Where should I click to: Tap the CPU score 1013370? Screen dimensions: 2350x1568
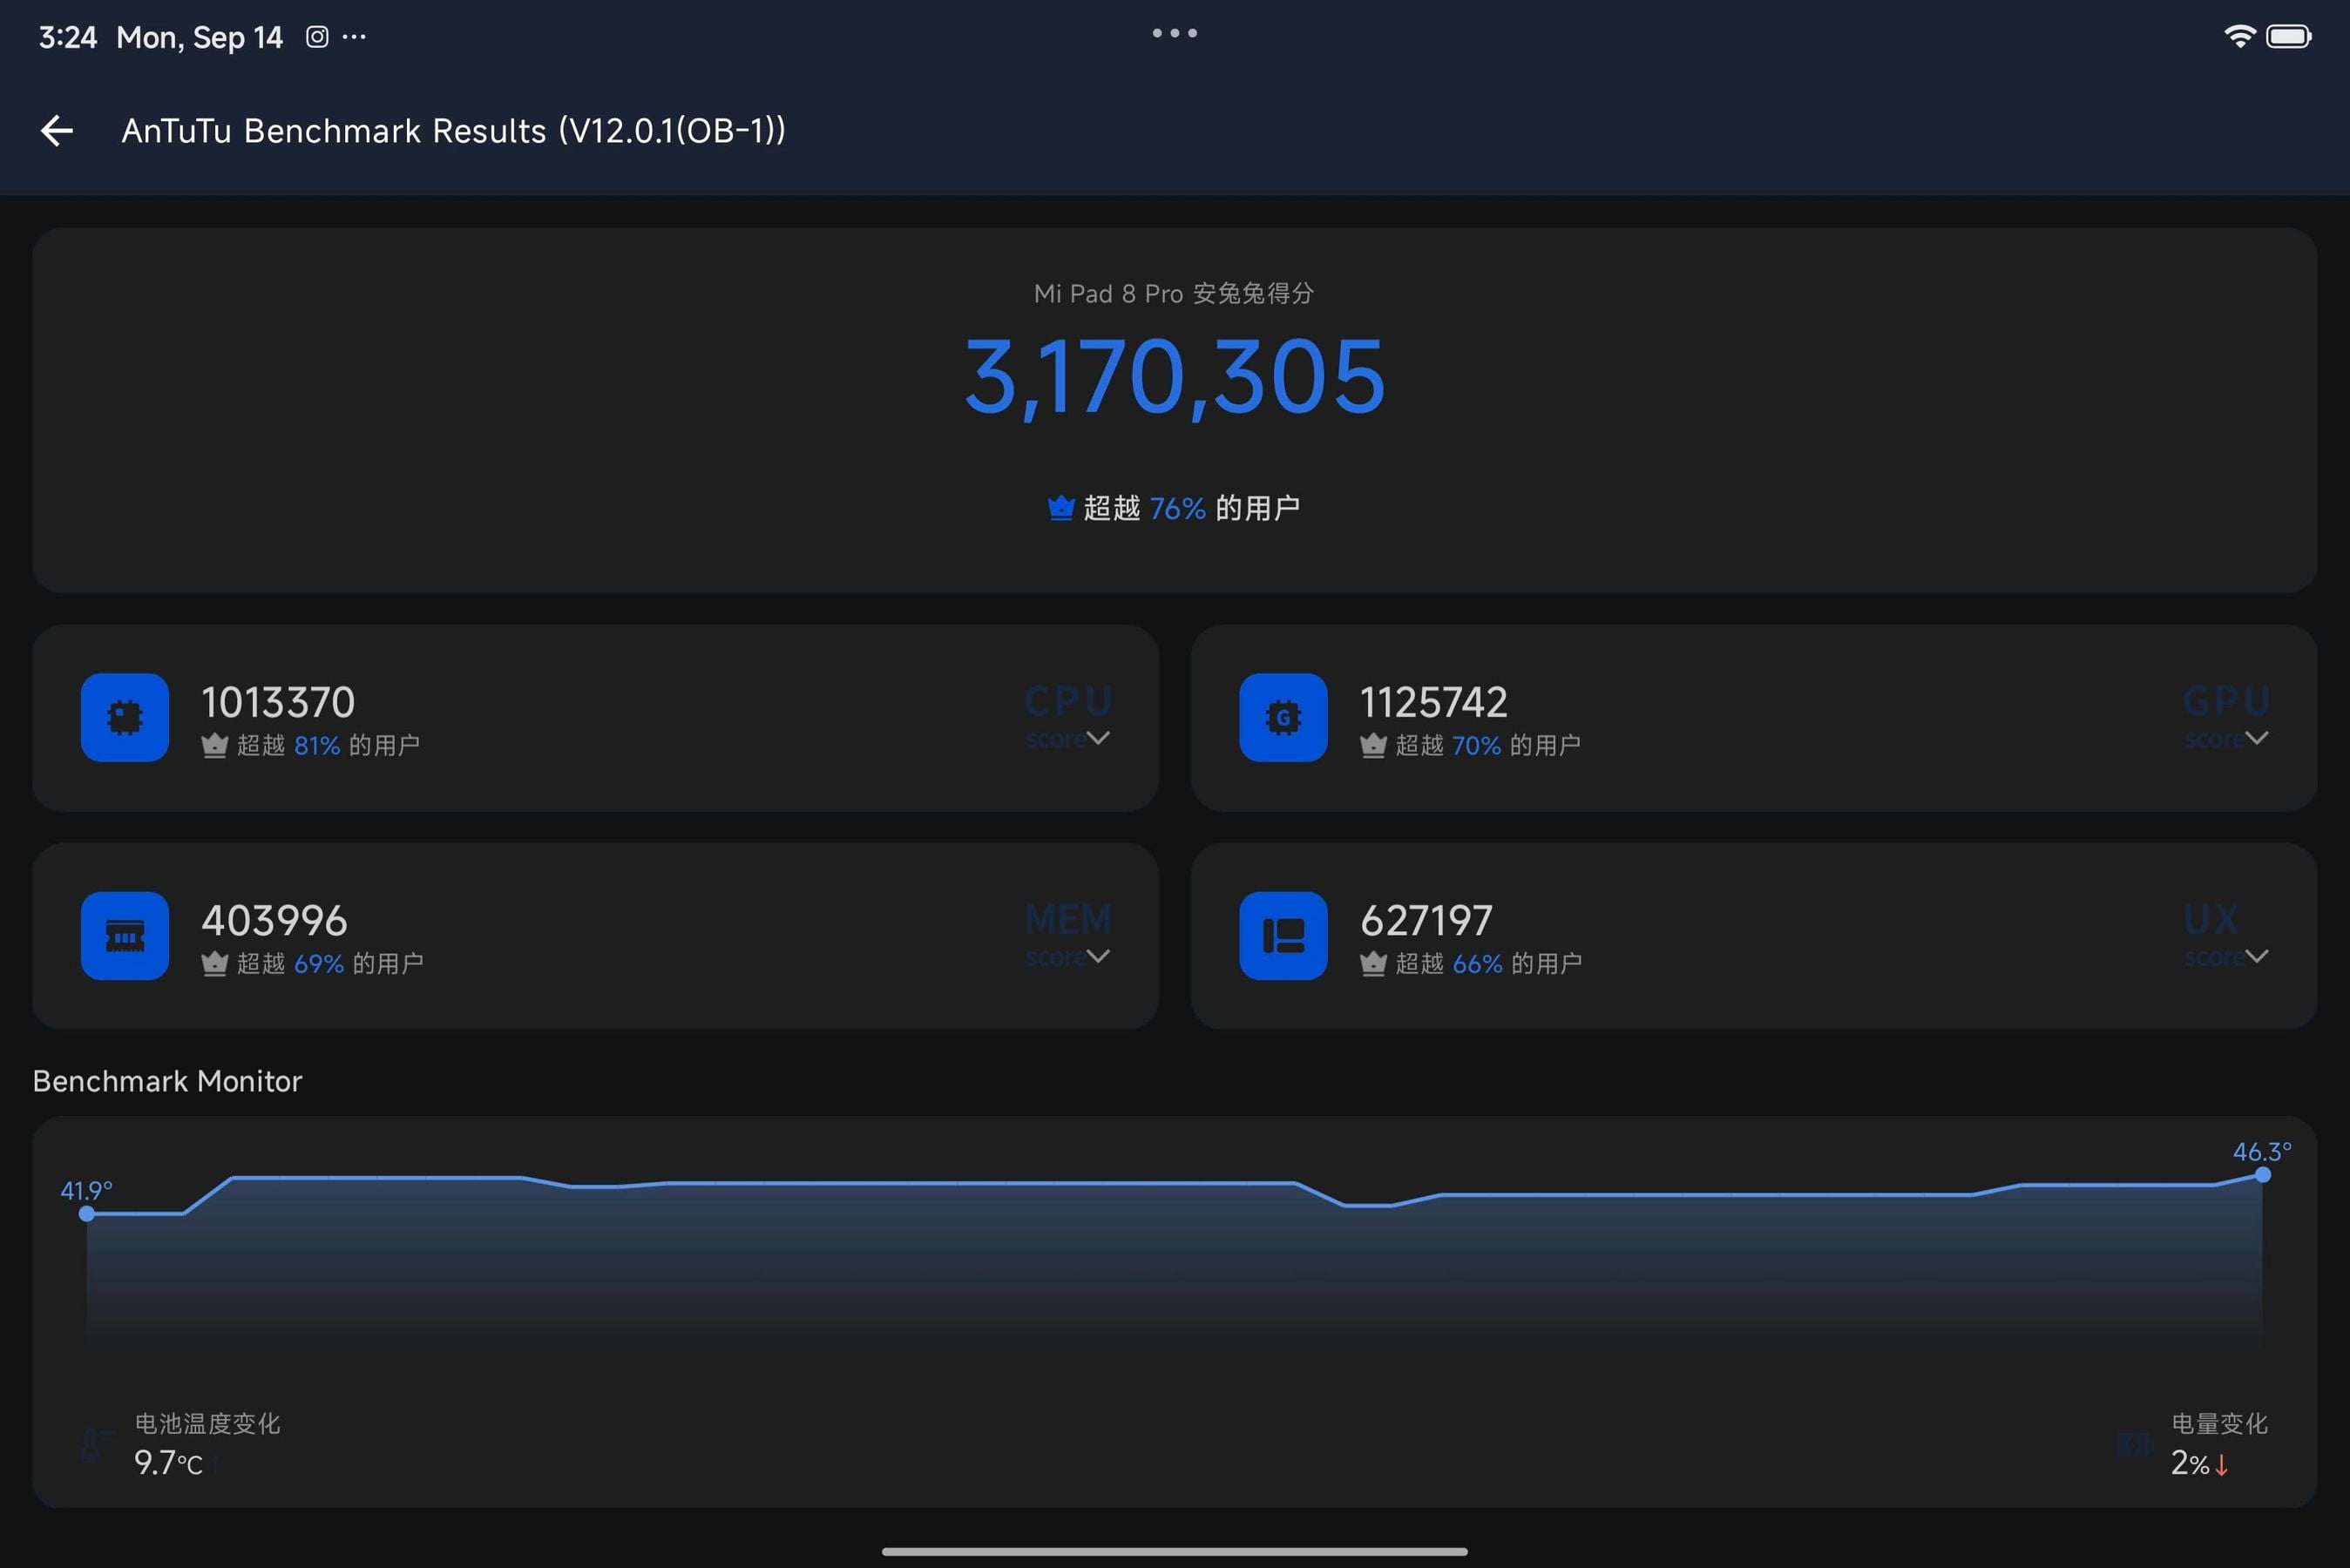(x=278, y=702)
